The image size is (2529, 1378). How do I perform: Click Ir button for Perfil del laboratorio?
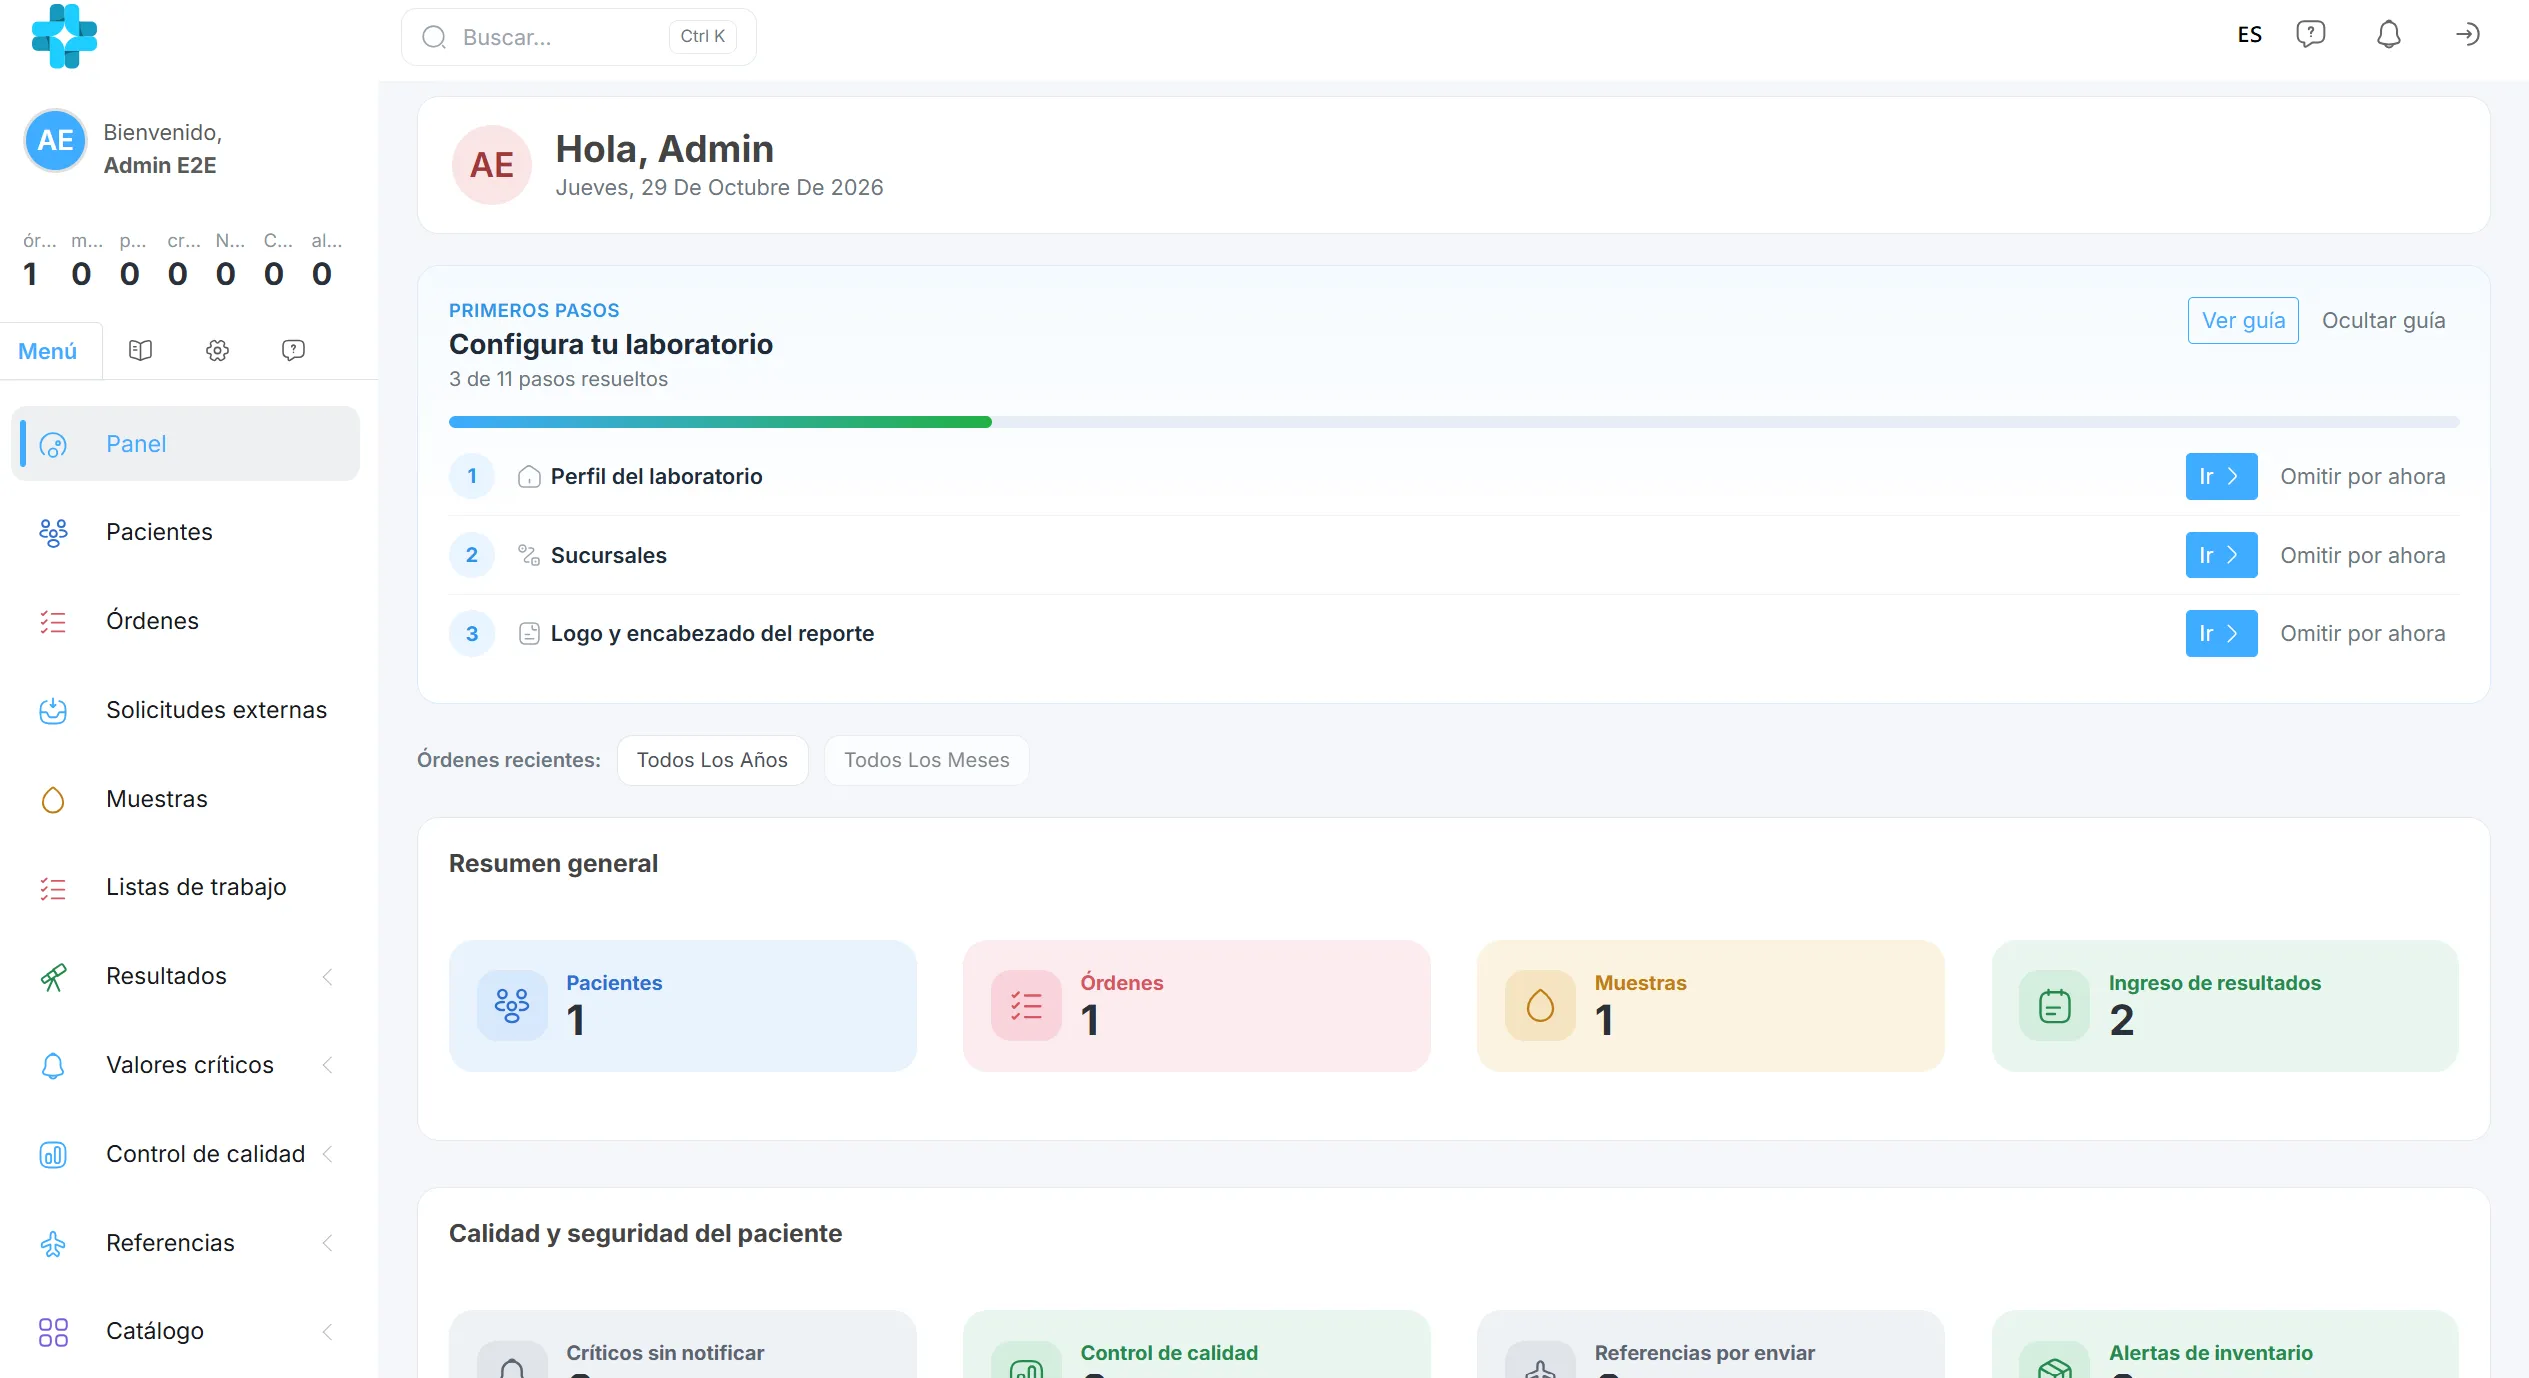tap(2221, 476)
